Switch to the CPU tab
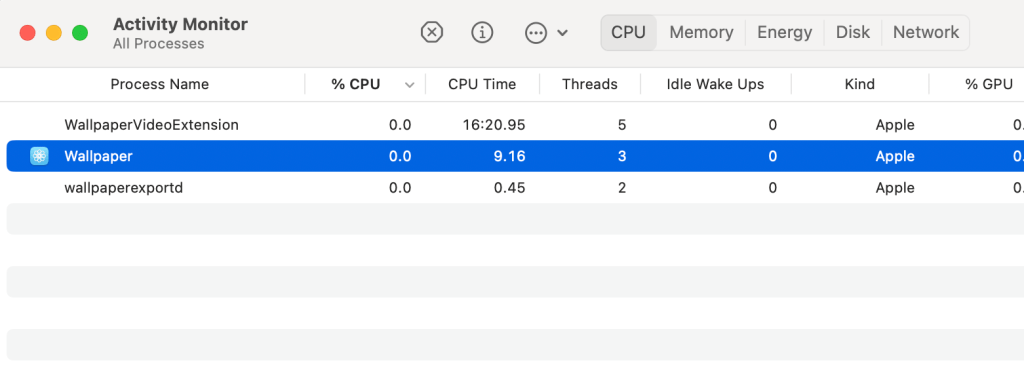Viewport: 1024px width, 367px height. pos(628,33)
